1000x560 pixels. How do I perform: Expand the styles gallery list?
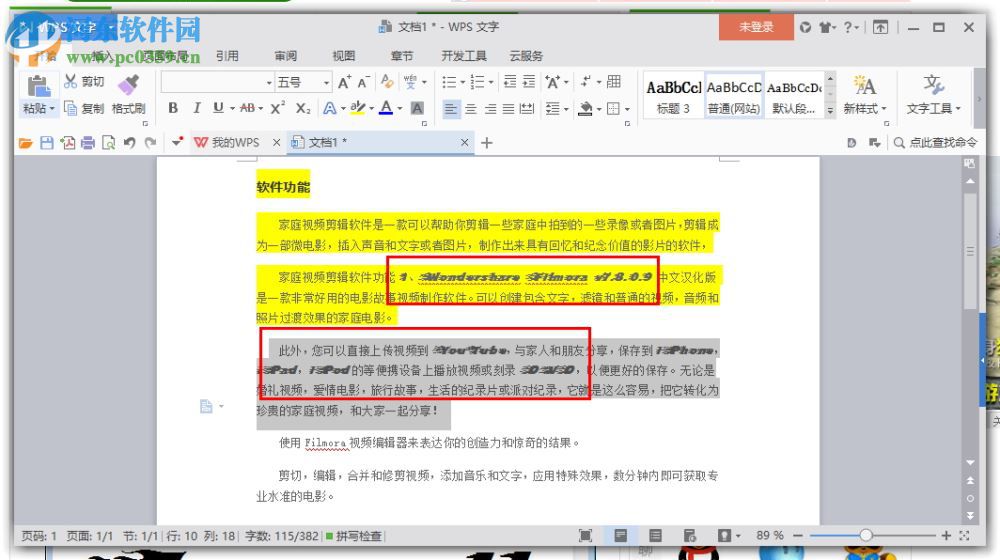coord(830,110)
